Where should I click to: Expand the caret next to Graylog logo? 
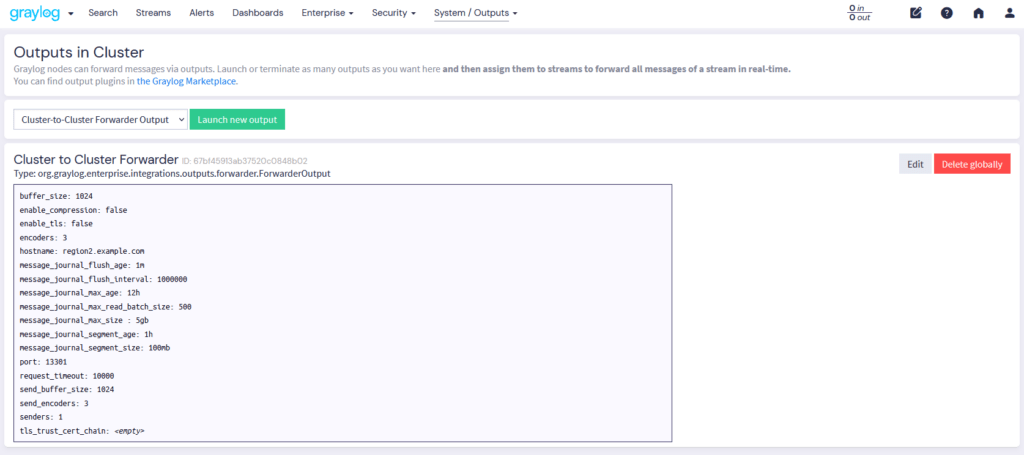pyautogui.click(x=71, y=14)
